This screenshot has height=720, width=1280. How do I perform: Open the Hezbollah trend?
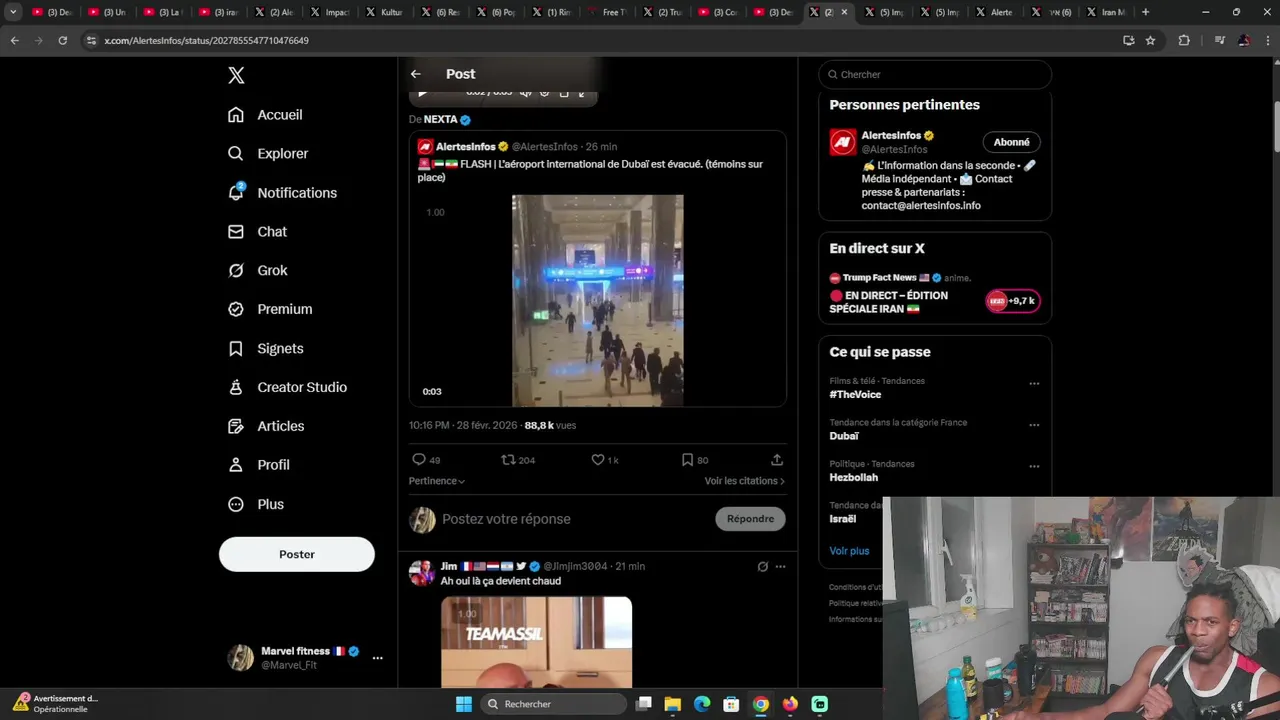tap(854, 478)
